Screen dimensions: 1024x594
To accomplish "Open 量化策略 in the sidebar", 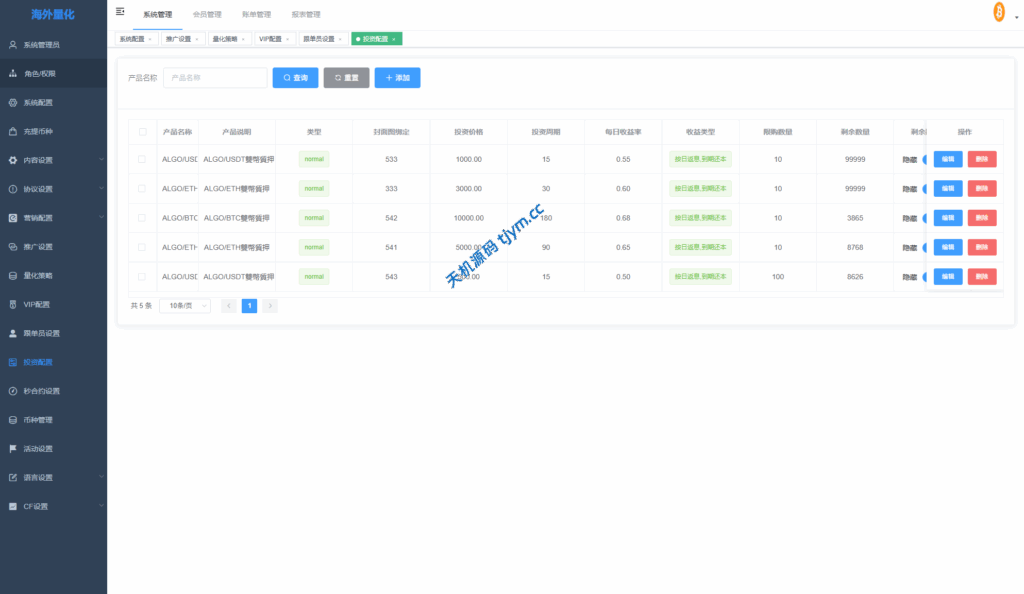I will click(38, 275).
